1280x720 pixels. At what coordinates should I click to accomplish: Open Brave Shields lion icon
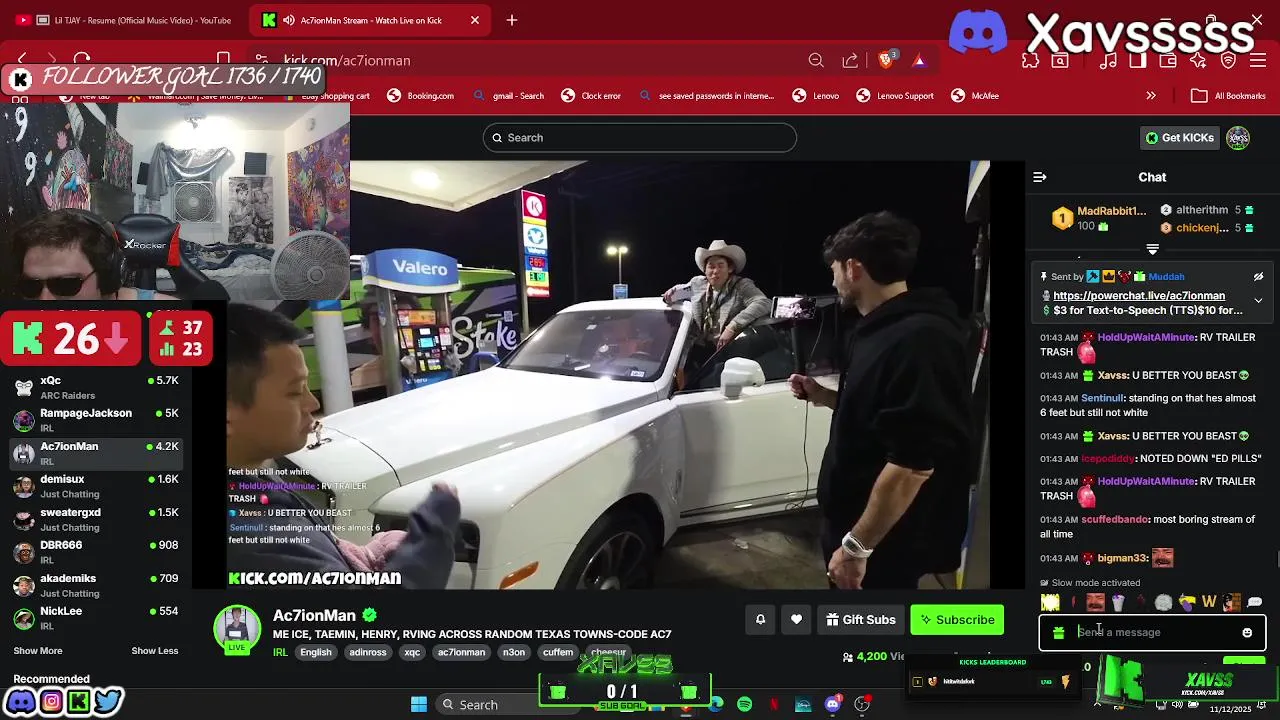coord(886,61)
